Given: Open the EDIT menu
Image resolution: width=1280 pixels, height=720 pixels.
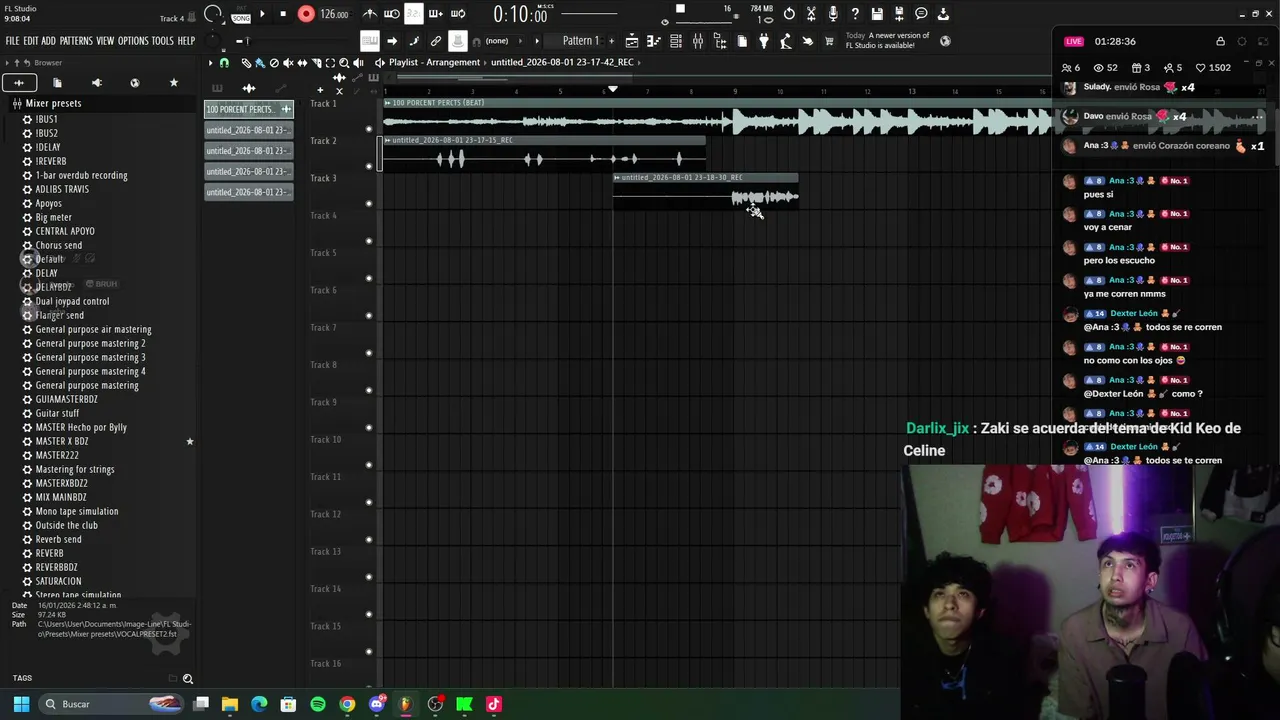Looking at the screenshot, I should pyautogui.click(x=31, y=41).
